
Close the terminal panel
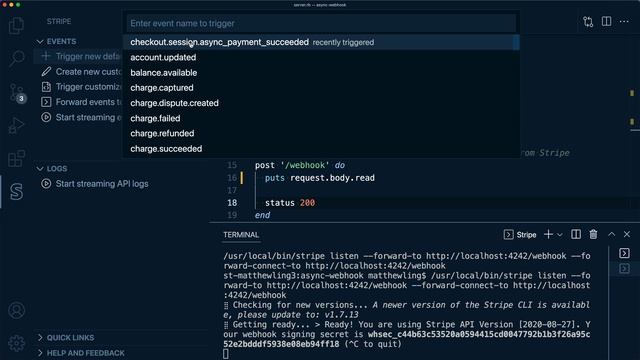coord(627,234)
